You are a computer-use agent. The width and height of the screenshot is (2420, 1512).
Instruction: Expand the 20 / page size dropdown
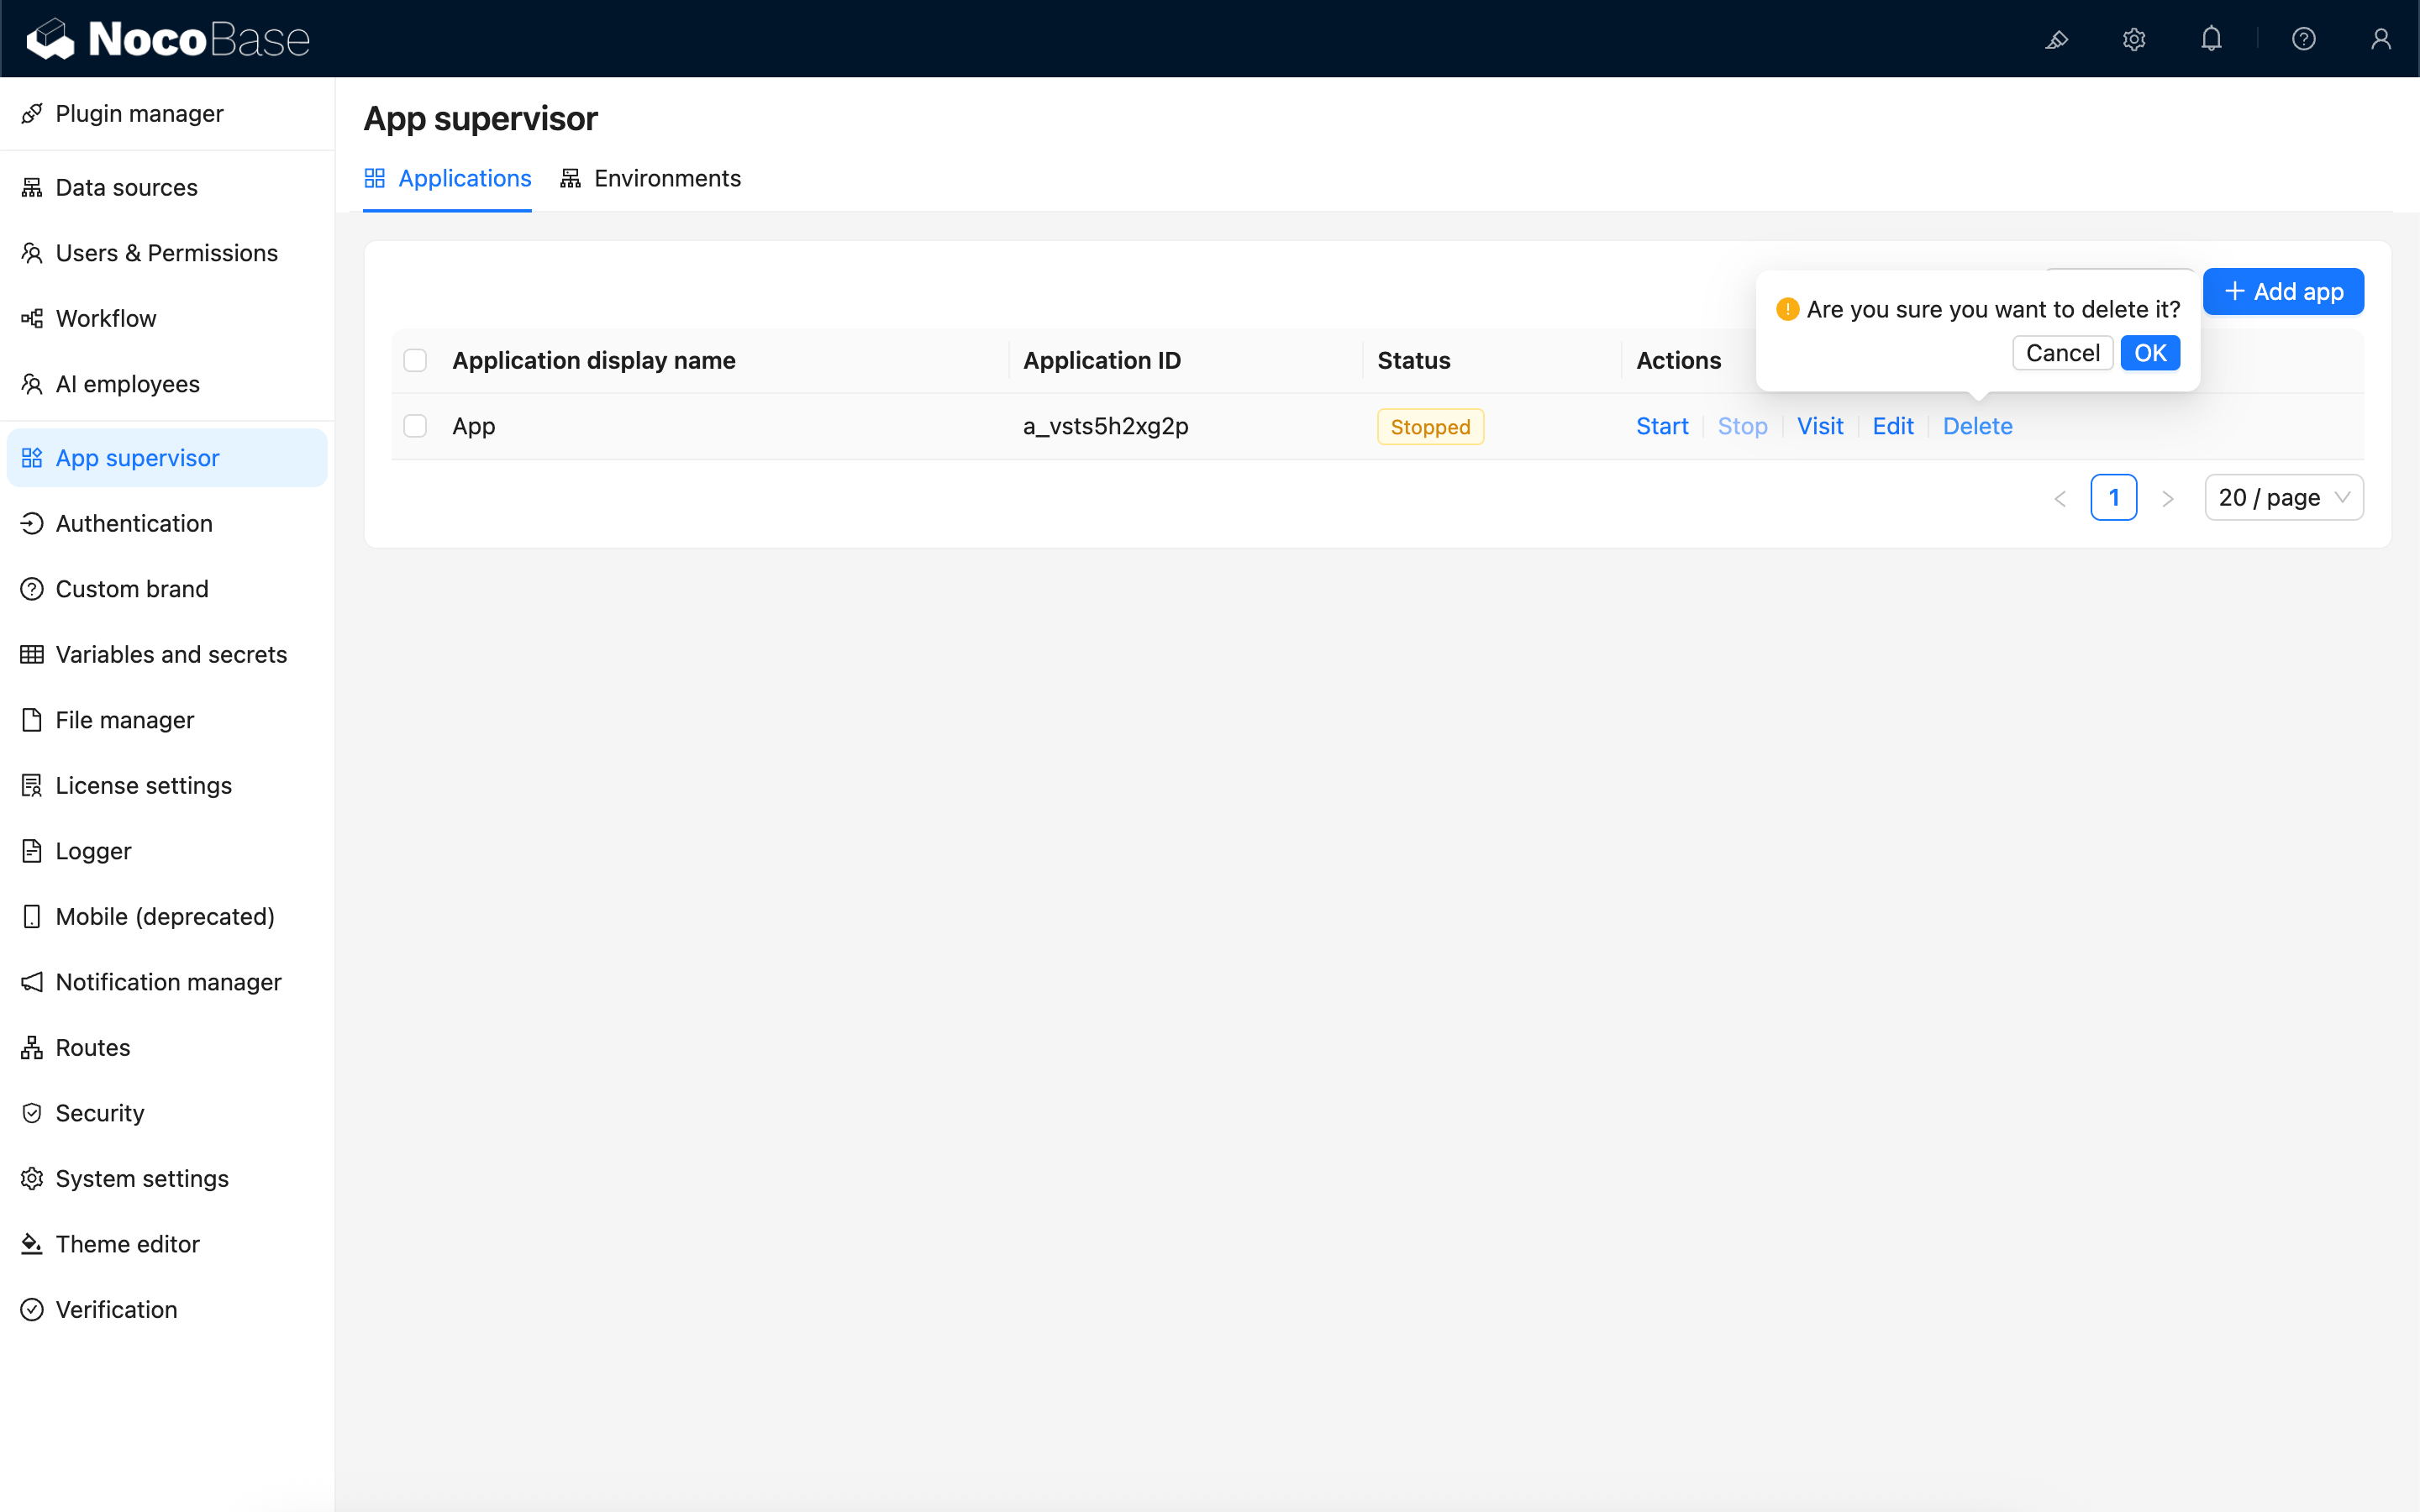point(2283,497)
